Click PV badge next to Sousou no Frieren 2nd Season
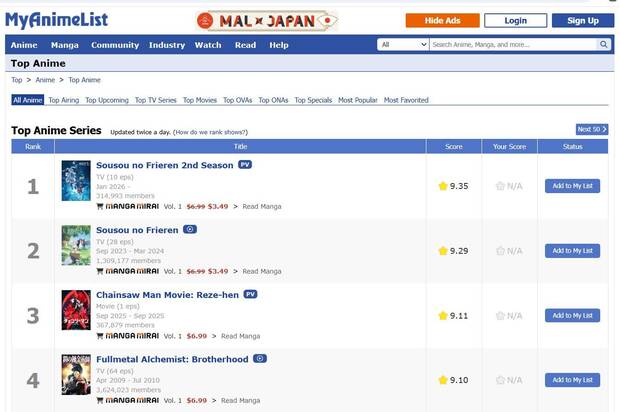The width and height of the screenshot is (620, 412). pyautogui.click(x=245, y=165)
